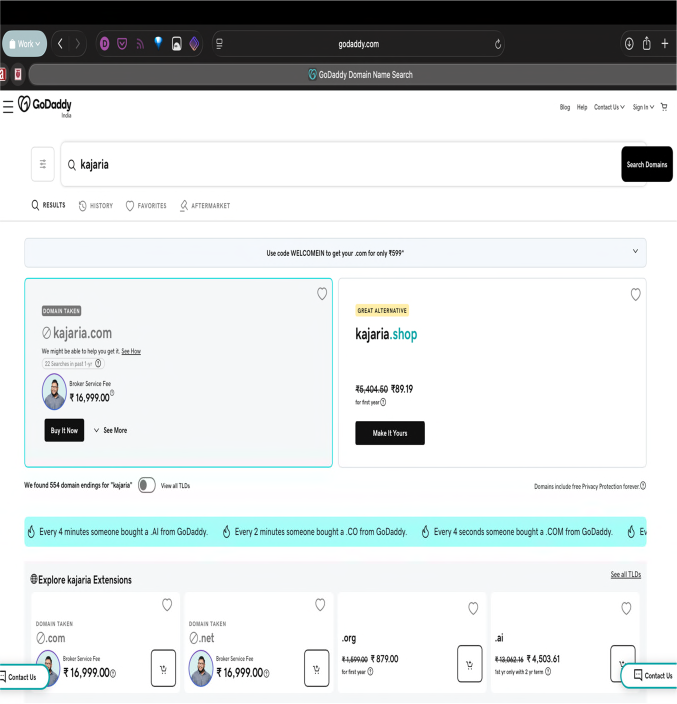The image size is (677, 704).
Task: Go forward in browser history
Action: click(78, 44)
